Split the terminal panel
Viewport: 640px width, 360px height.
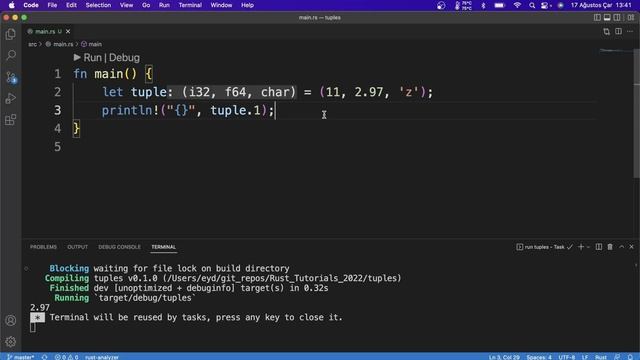coord(599,247)
